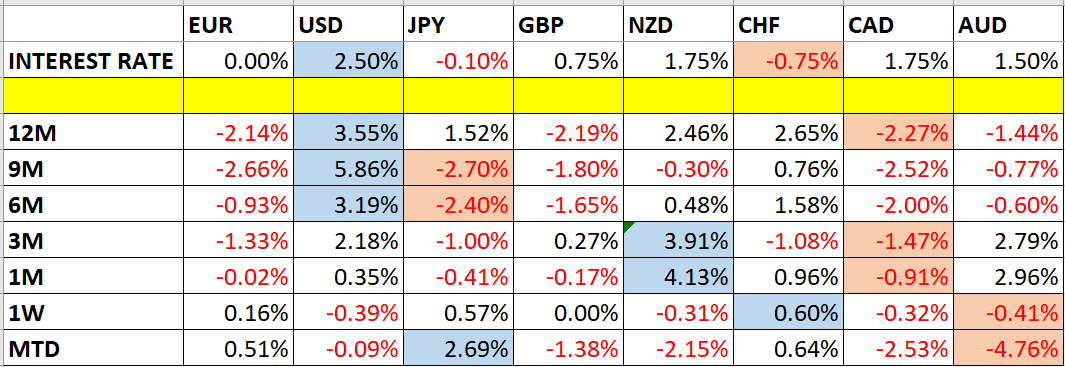Screen dimensions: 1065x367
Task: Click the green error indicator on NZD 3M cell
Action: [x=628, y=226]
